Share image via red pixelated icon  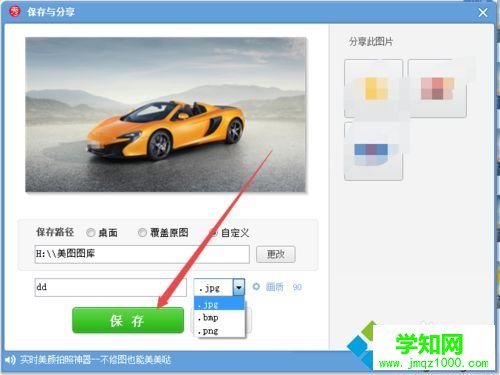[437, 88]
